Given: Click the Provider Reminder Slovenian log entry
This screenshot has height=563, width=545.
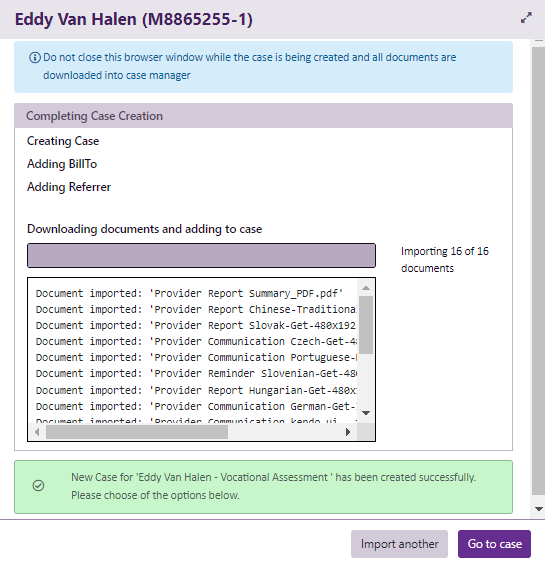Looking at the screenshot, I should 196,373.
